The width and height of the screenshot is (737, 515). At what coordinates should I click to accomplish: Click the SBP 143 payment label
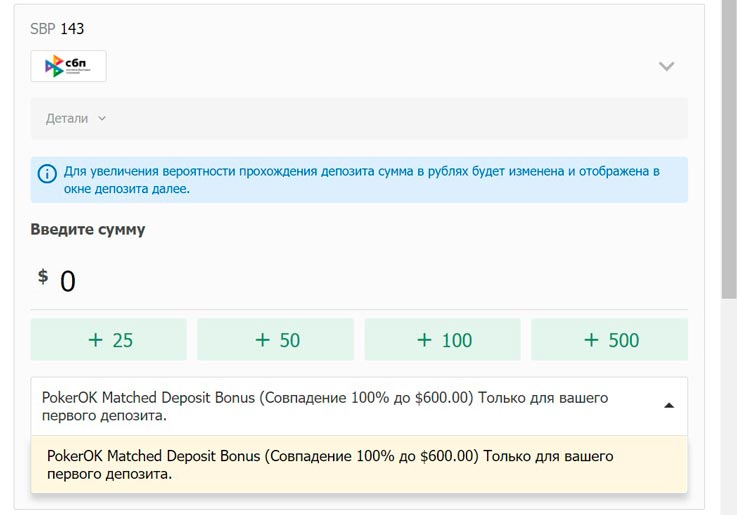pyautogui.click(x=57, y=29)
